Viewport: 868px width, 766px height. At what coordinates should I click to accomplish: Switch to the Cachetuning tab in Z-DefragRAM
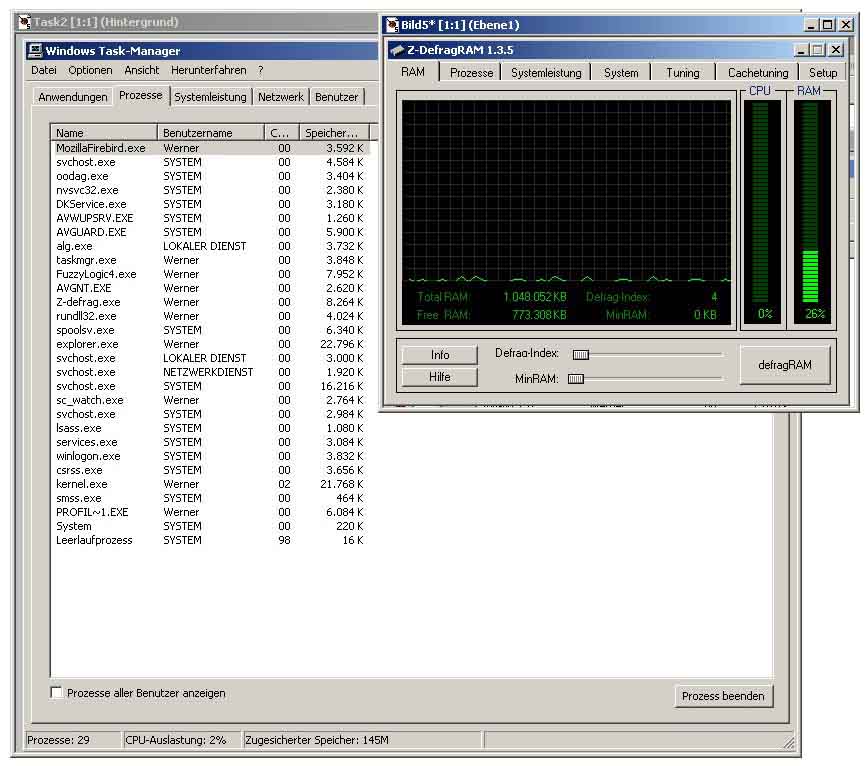[757, 73]
